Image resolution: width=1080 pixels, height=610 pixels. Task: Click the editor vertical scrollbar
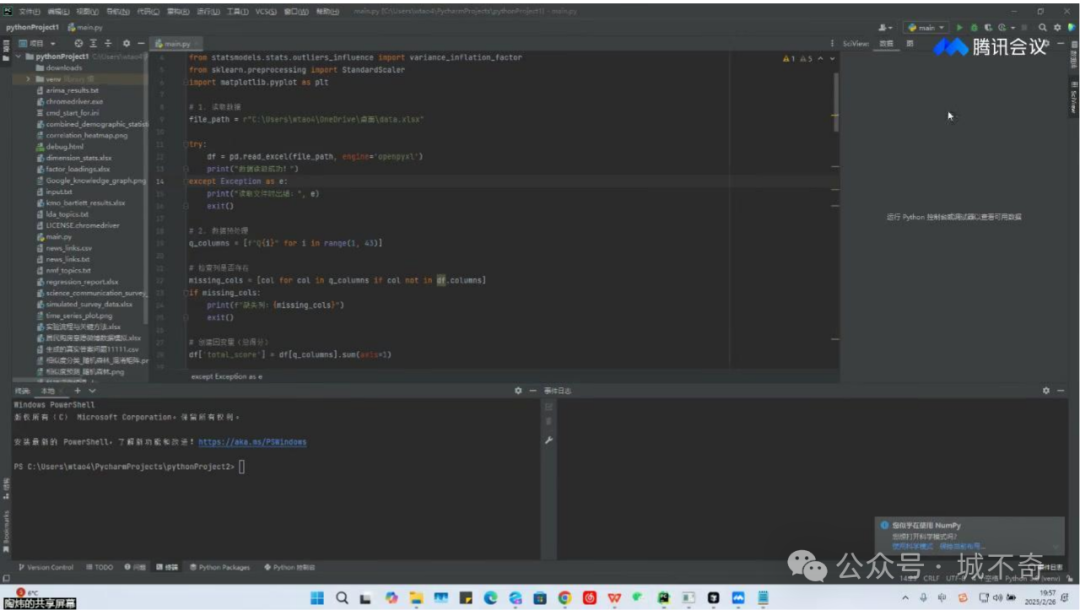coord(836,102)
